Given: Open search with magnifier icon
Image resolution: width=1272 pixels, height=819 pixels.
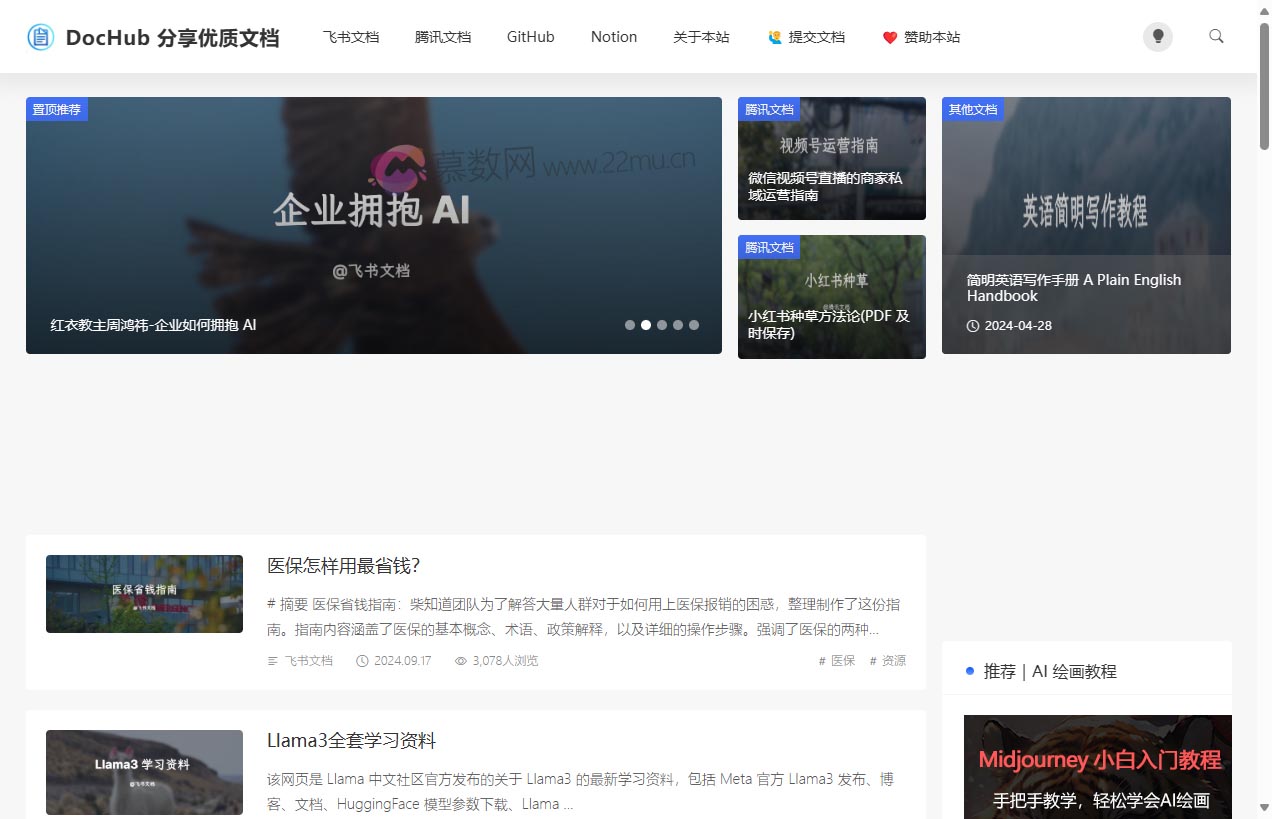Looking at the screenshot, I should click(1216, 37).
